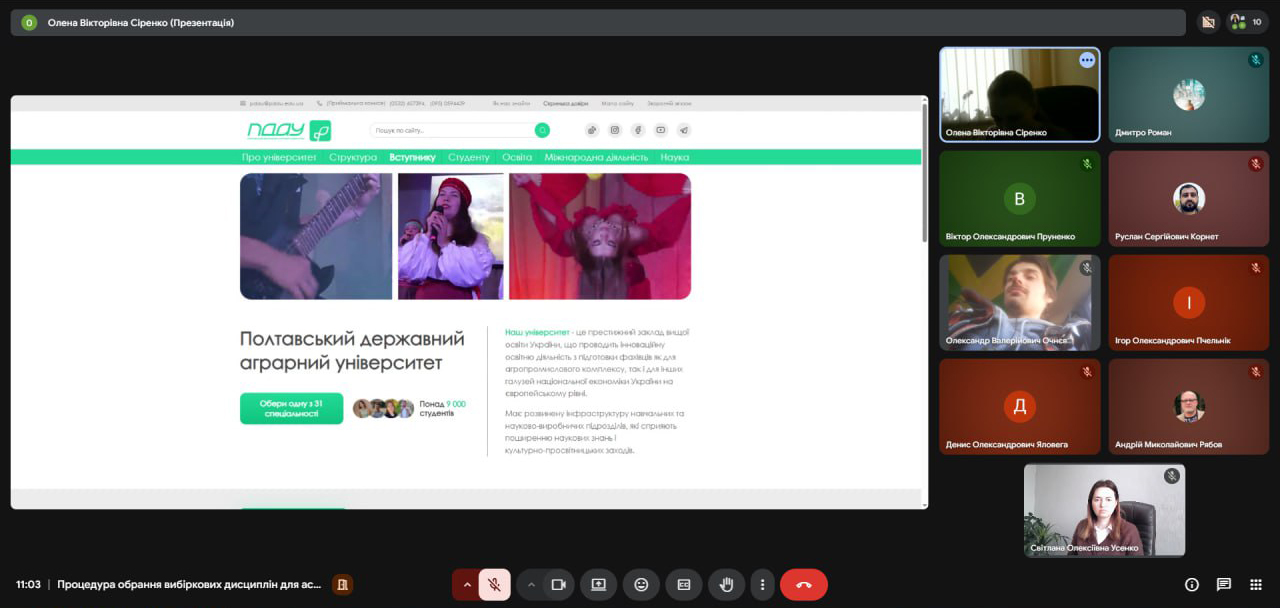Click the present screen icon
The image size is (1280, 608).
[x=598, y=584]
